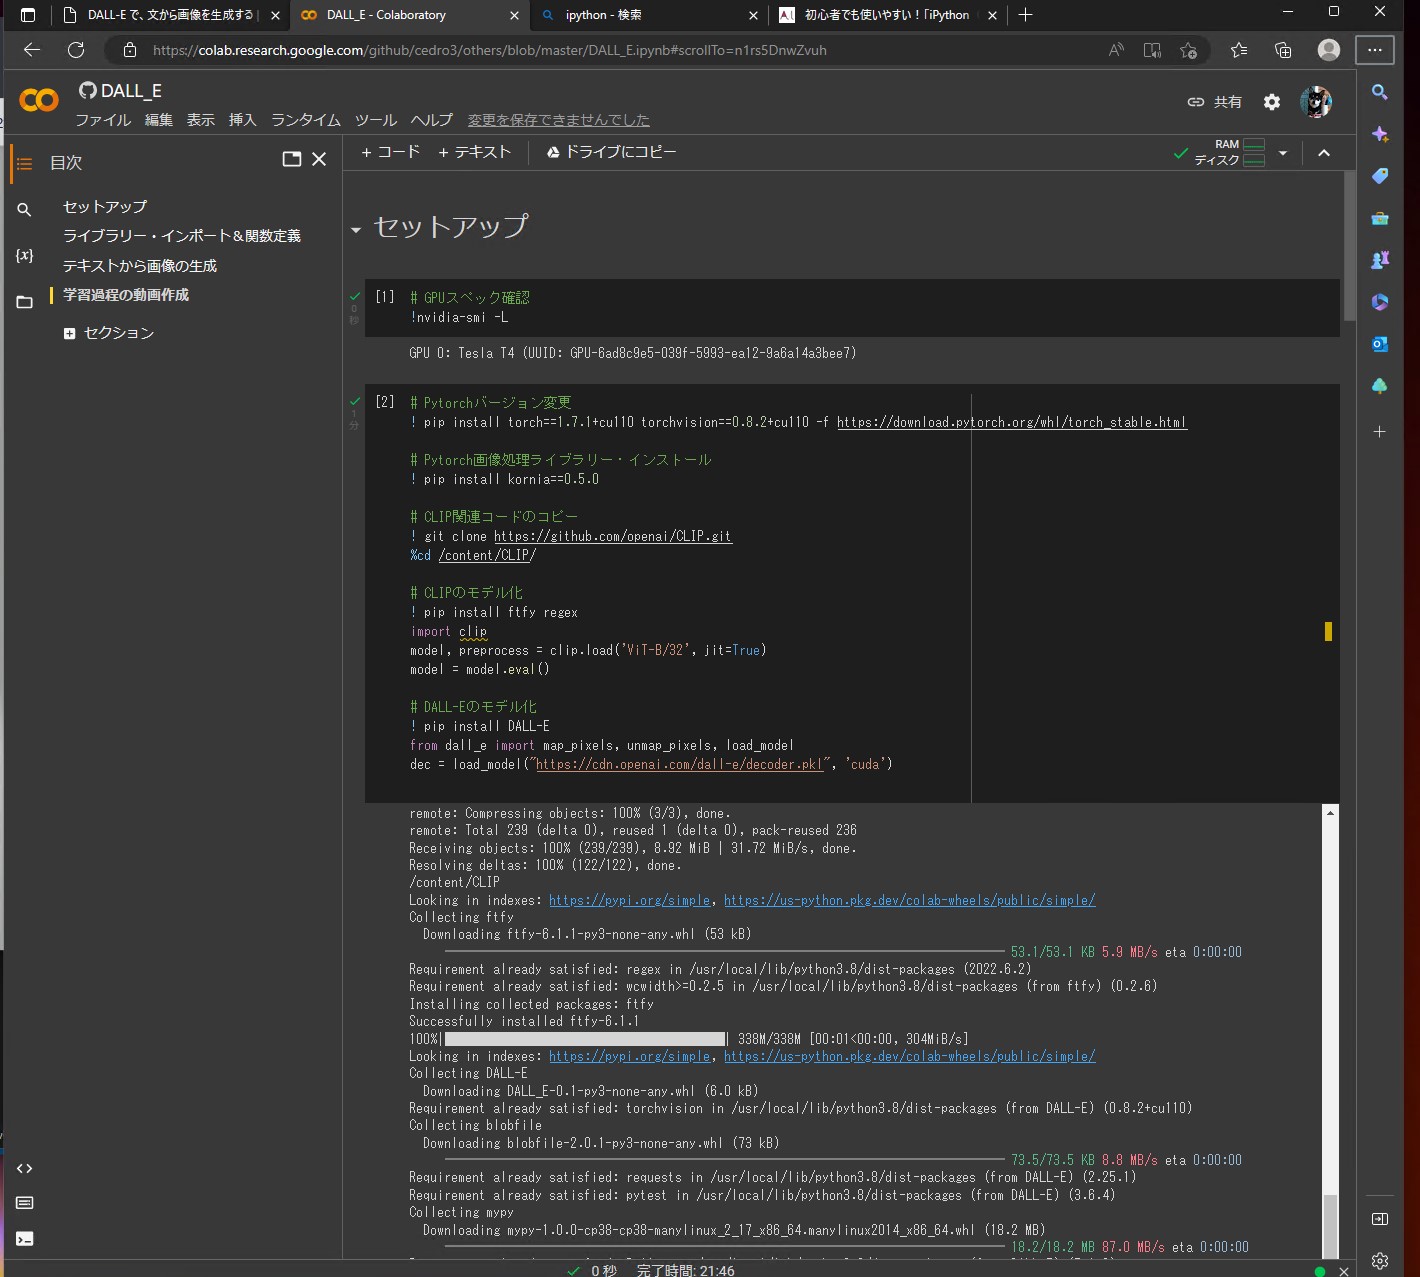The width and height of the screenshot is (1420, 1277).
Task: Click the Colab settings gear icon
Action: [x=1272, y=102]
